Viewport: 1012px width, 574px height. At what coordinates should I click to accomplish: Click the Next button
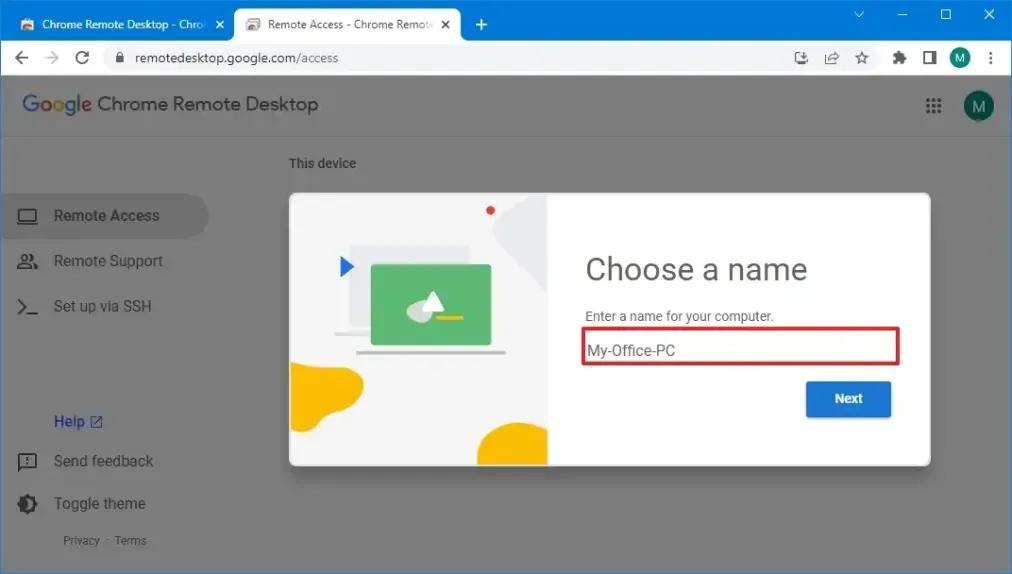(848, 399)
